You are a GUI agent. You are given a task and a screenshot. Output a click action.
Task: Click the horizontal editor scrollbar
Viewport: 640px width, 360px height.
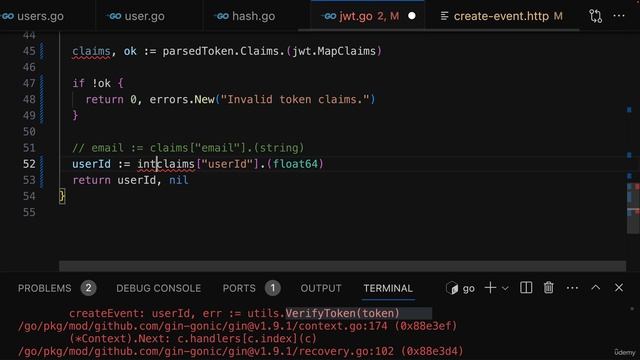pos(342,266)
